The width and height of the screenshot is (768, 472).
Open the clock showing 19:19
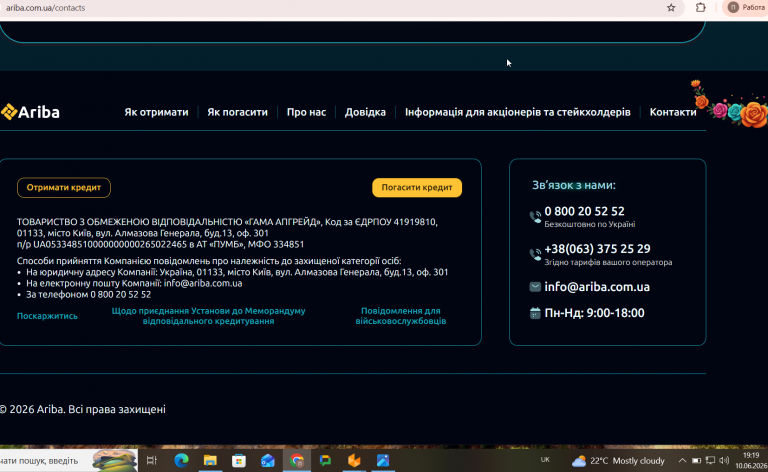pyautogui.click(x=750, y=460)
